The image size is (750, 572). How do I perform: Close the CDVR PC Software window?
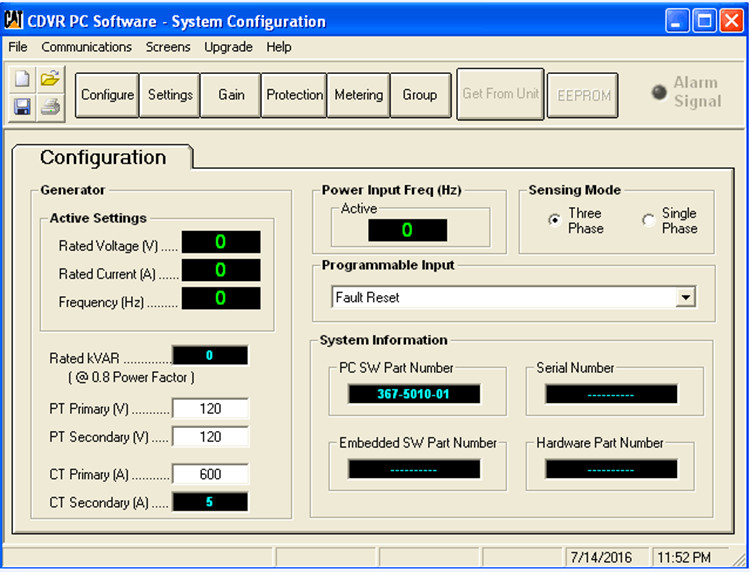732,21
